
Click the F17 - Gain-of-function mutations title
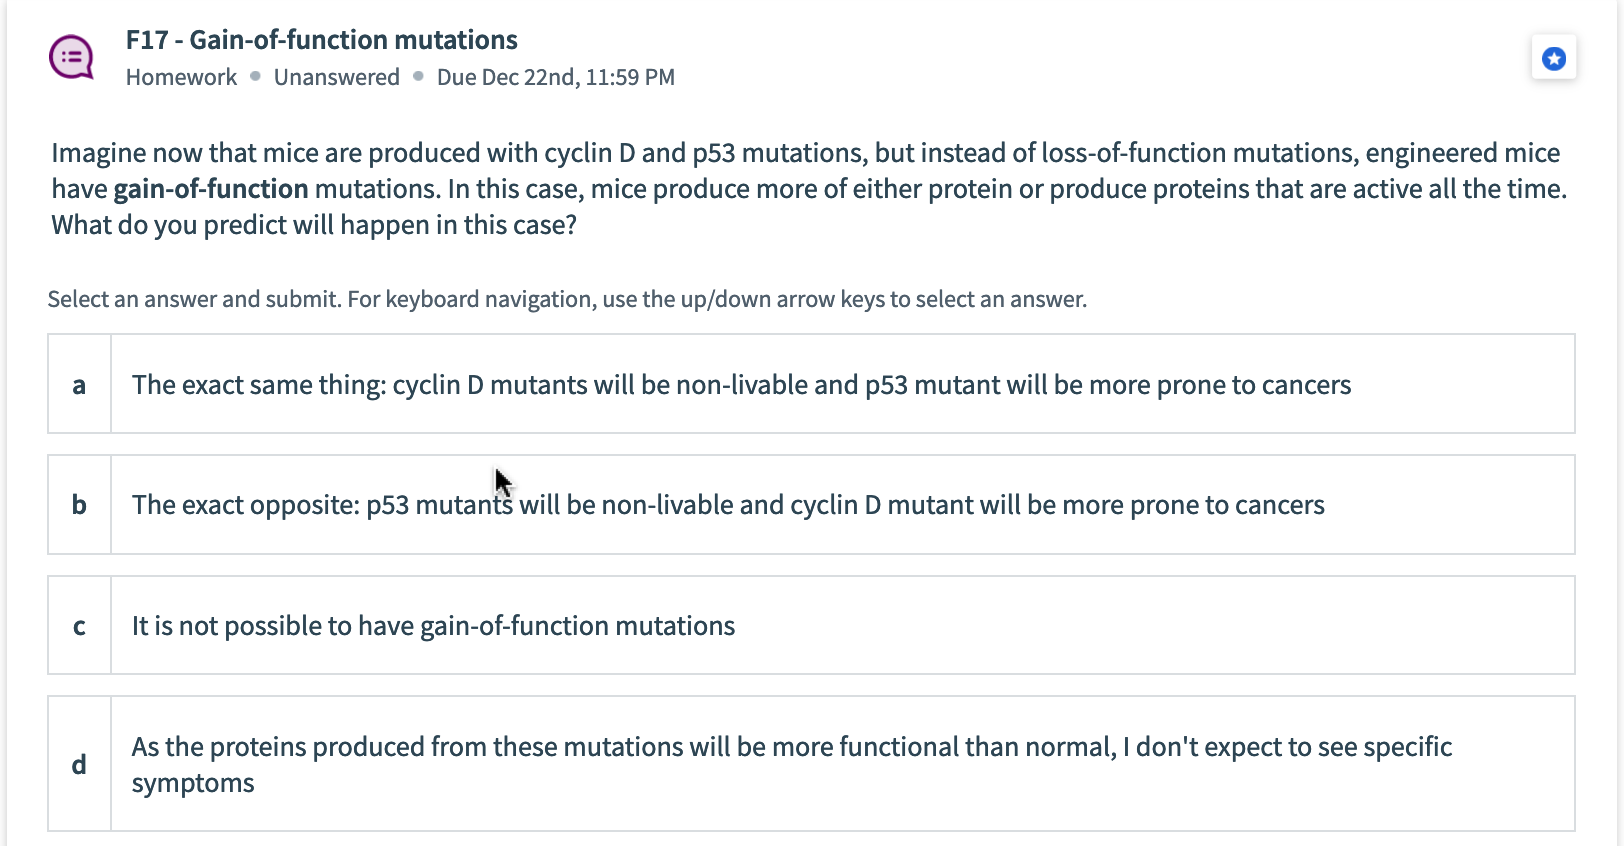[x=321, y=40]
